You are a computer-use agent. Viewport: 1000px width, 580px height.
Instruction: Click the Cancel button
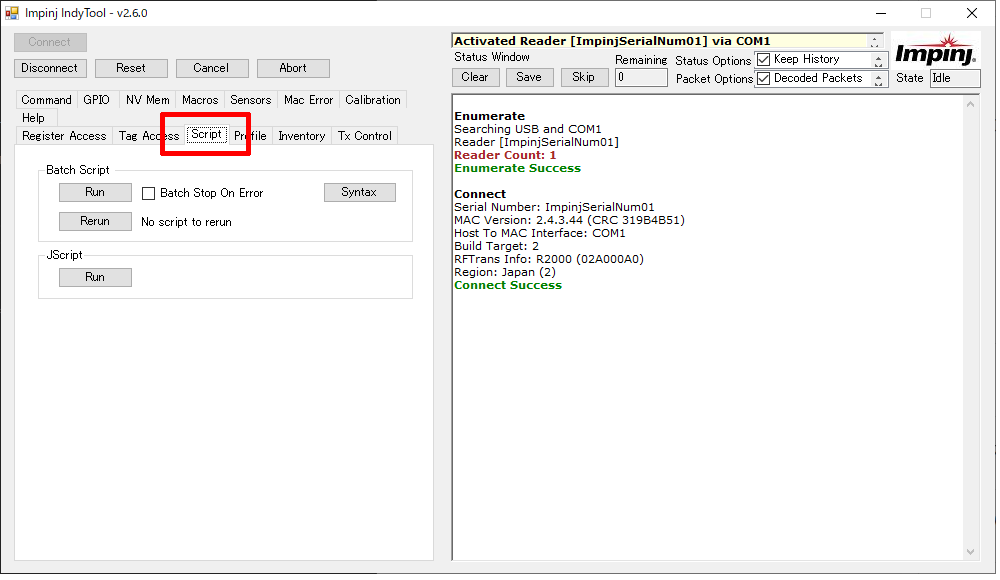tap(212, 68)
